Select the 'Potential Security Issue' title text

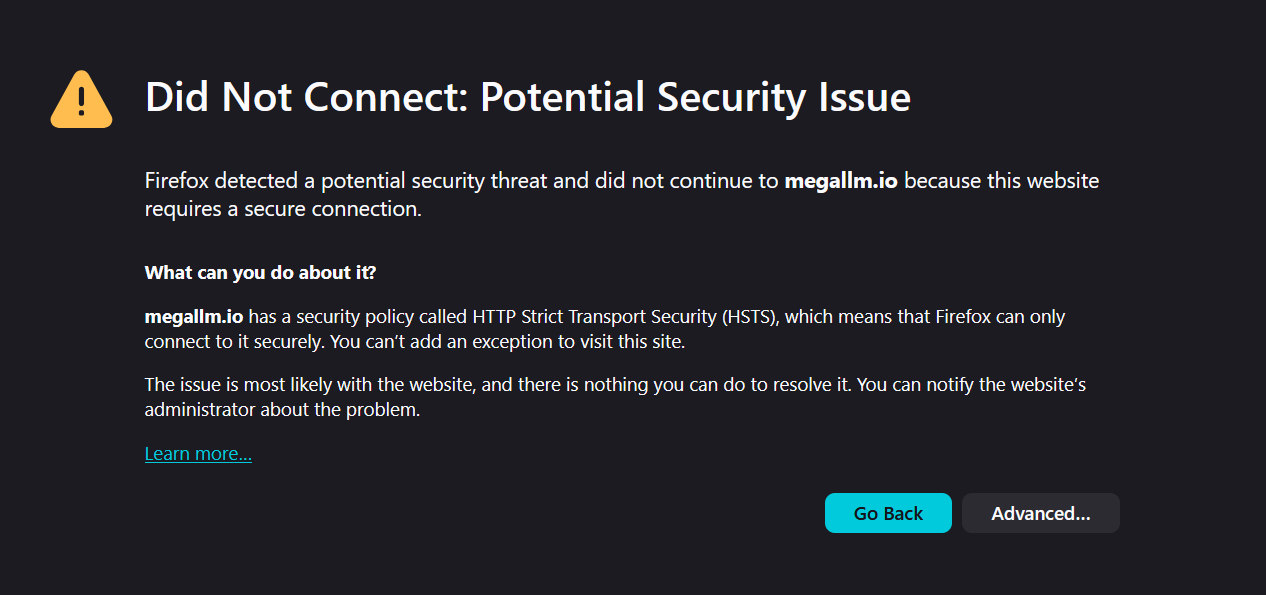[x=695, y=98]
